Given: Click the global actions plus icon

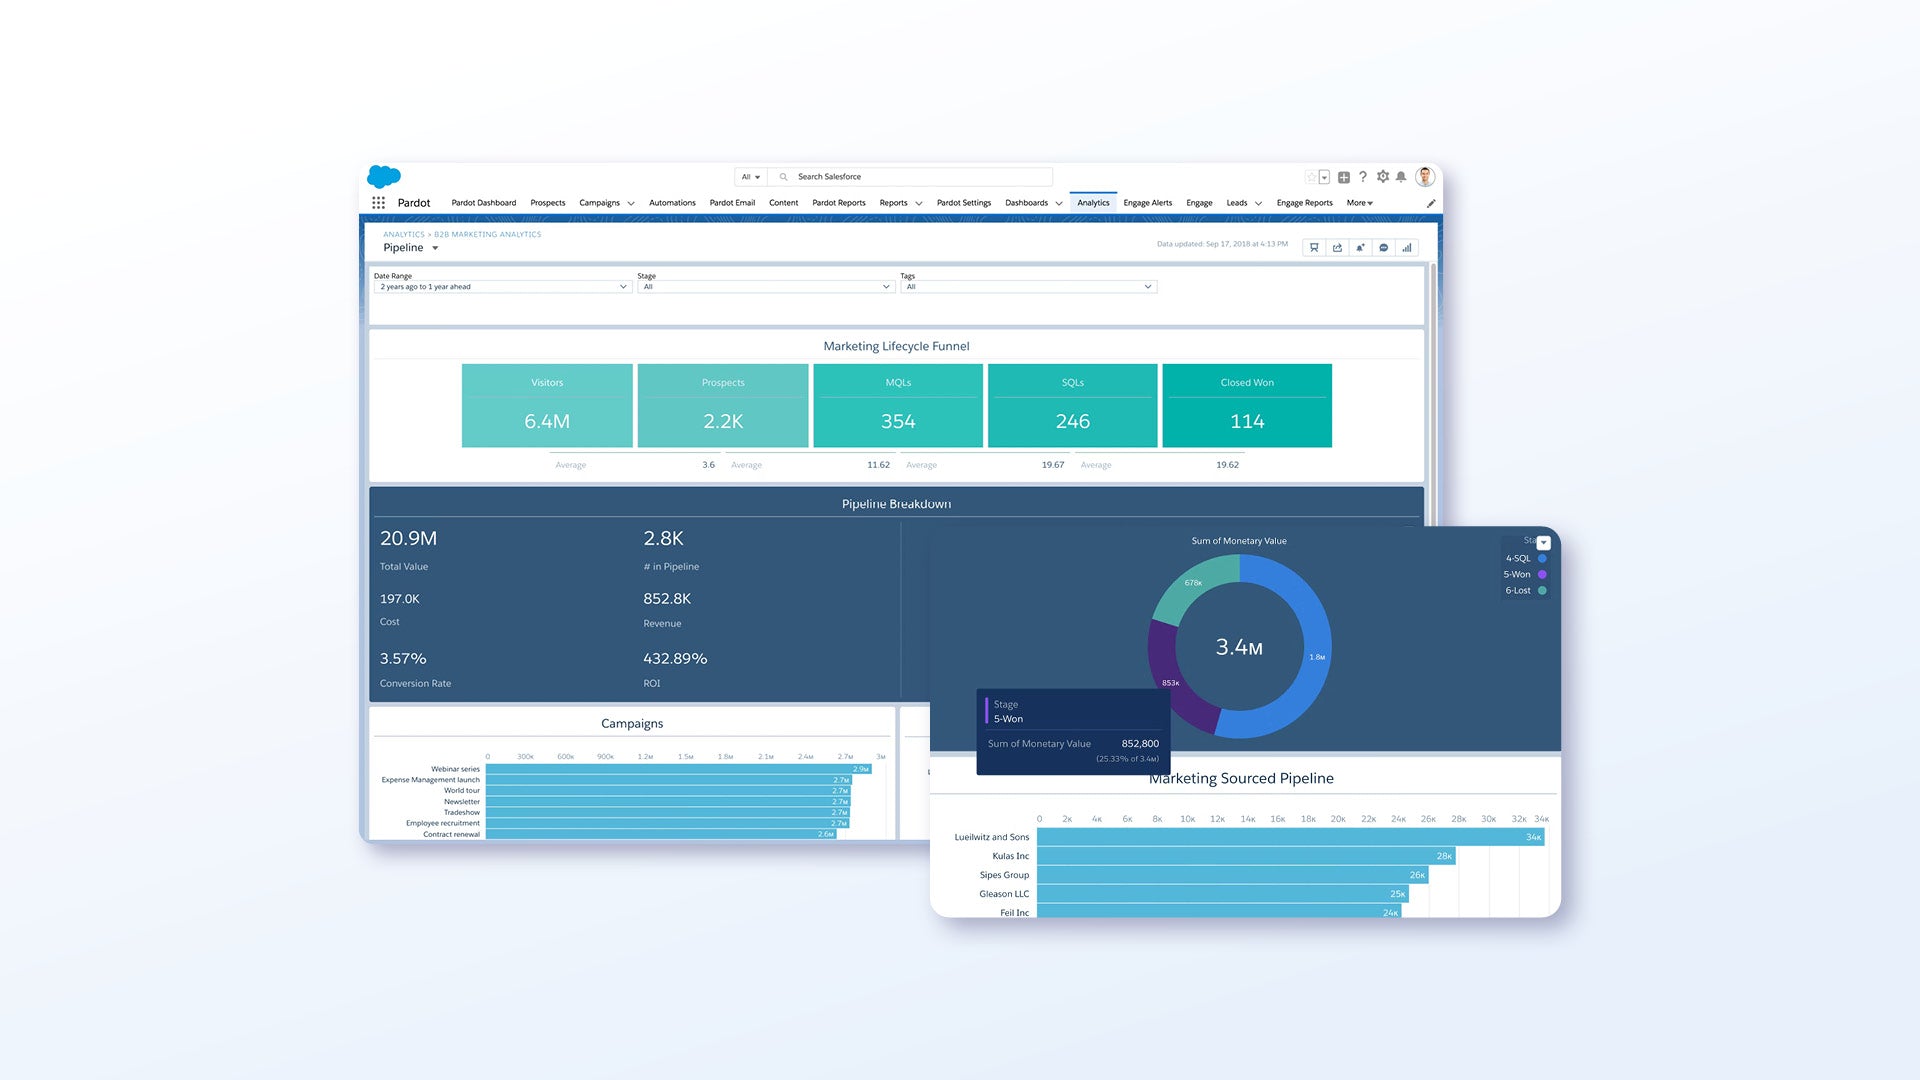Looking at the screenshot, I should pyautogui.click(x=1344, y=177).
